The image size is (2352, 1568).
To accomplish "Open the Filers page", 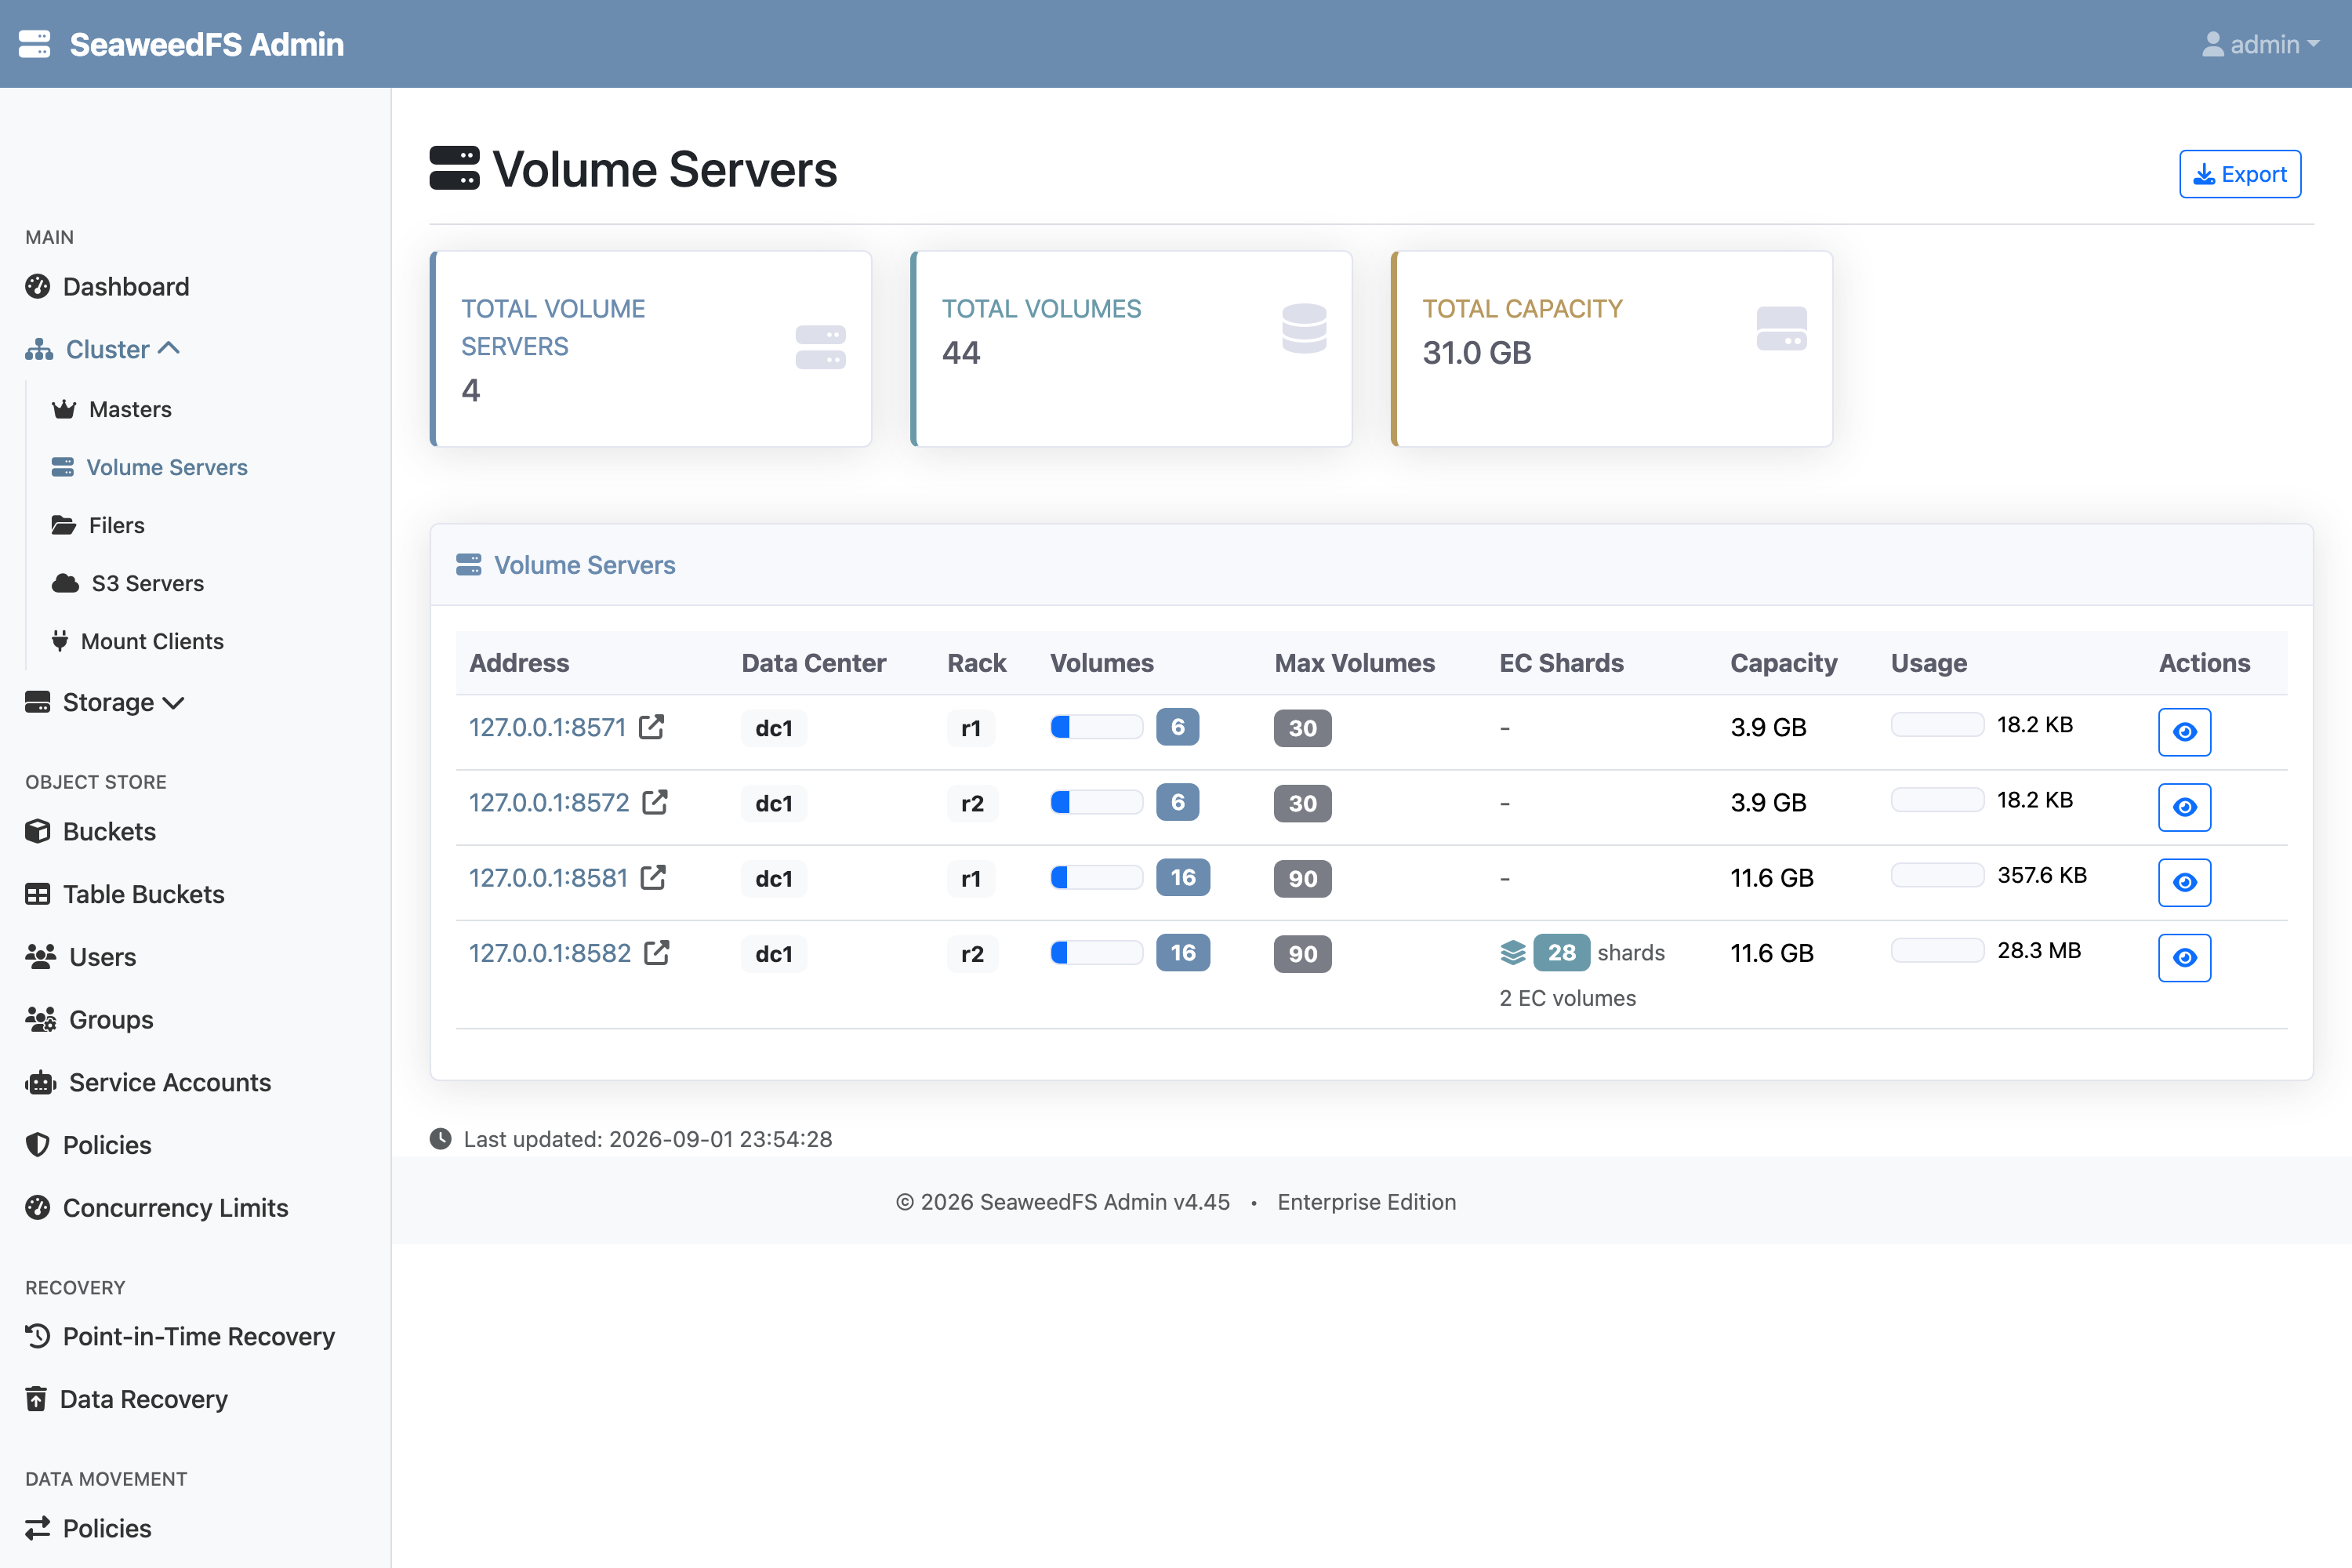I will 98,525.
